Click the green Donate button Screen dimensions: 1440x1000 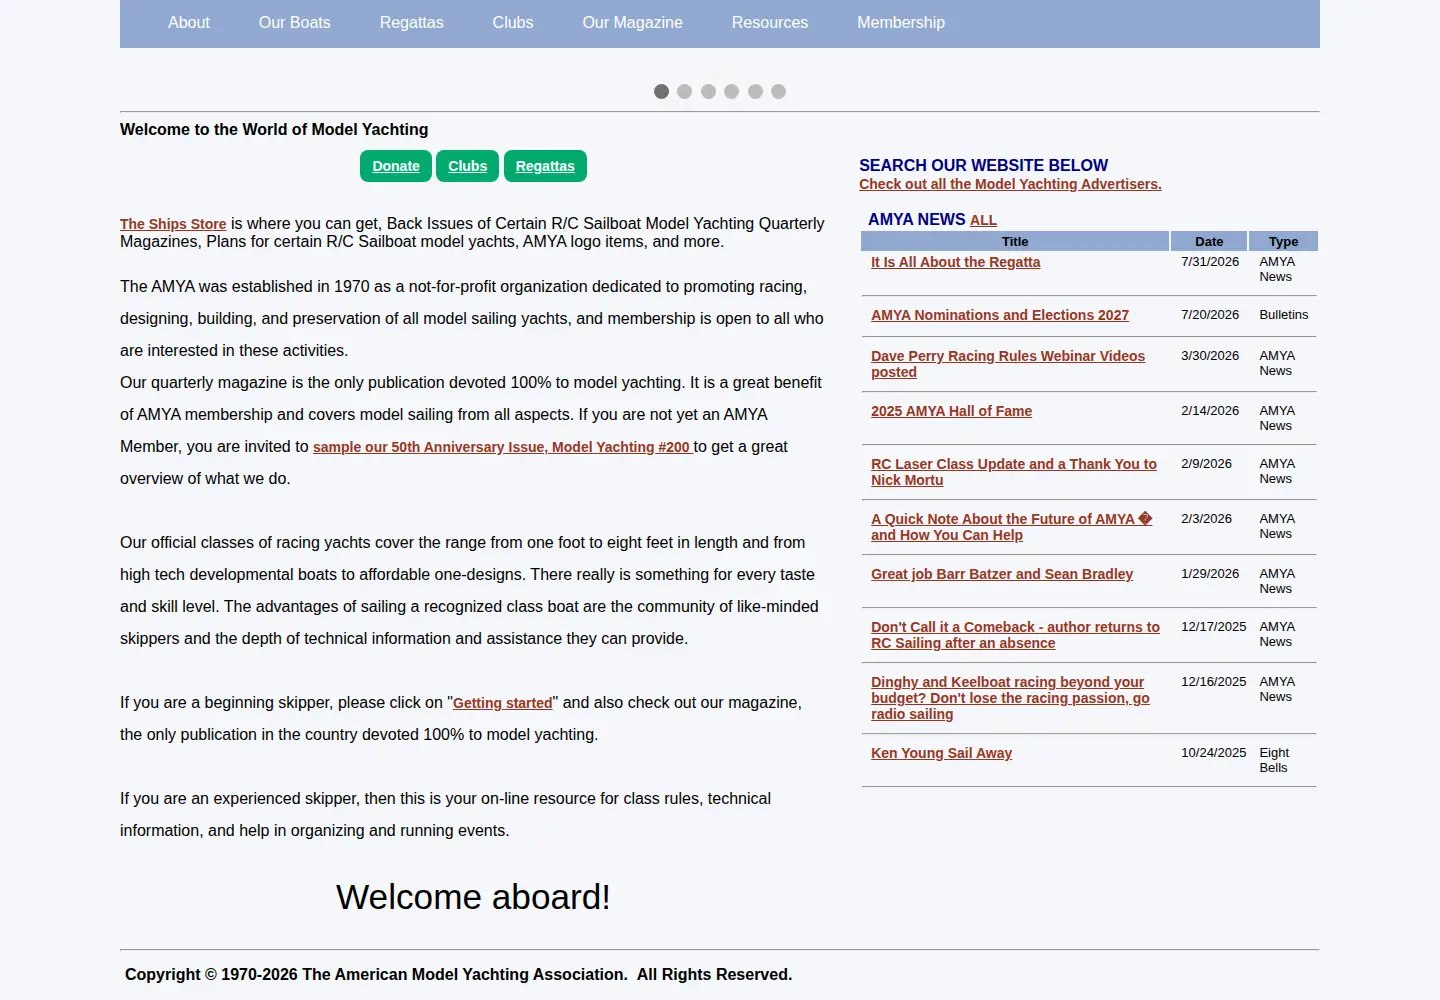coord(396,166)
